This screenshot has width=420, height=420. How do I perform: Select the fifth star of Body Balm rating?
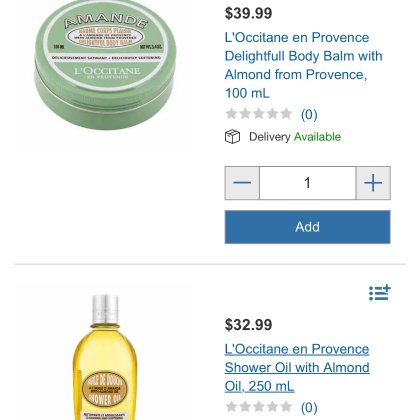(x=286, y=114)
